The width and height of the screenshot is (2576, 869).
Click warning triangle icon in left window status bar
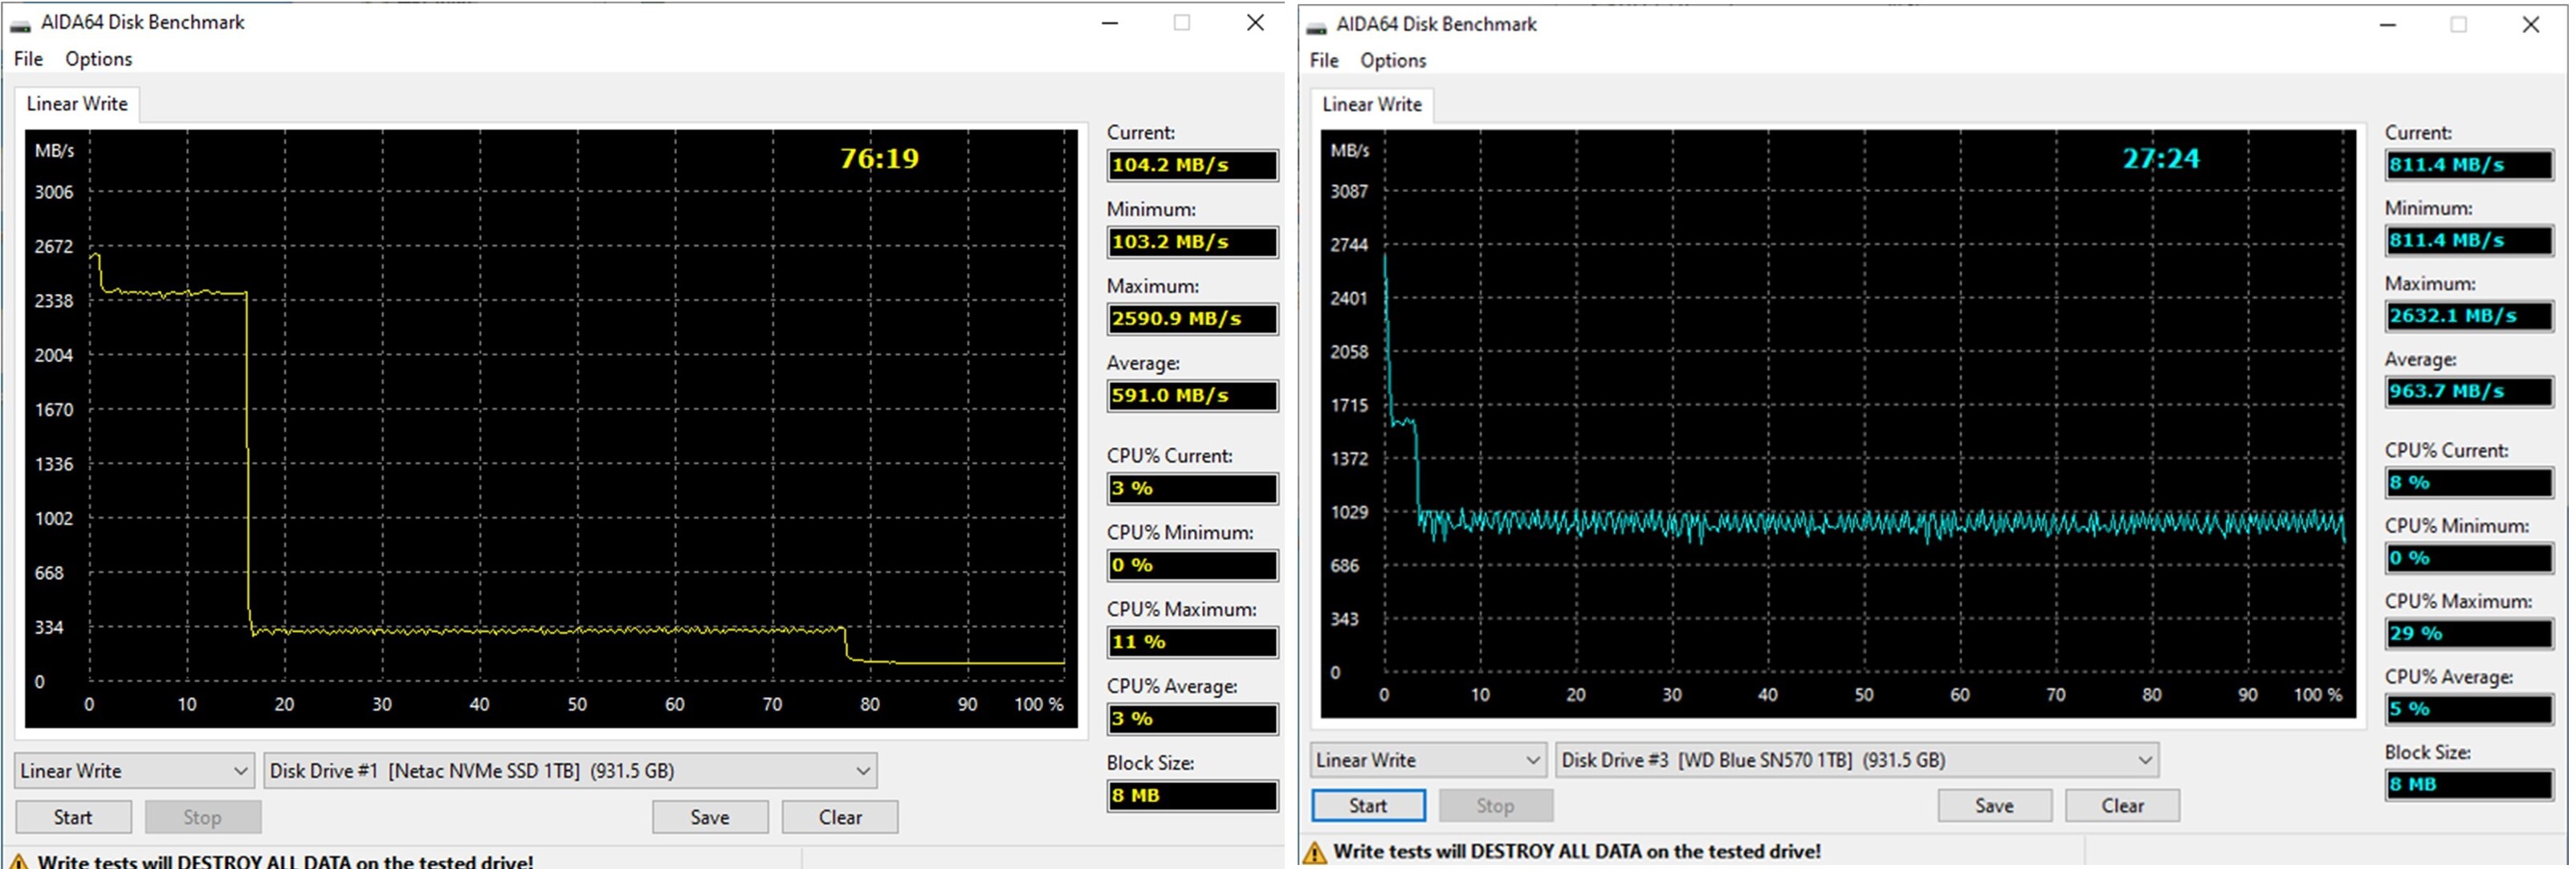point(18,860)
